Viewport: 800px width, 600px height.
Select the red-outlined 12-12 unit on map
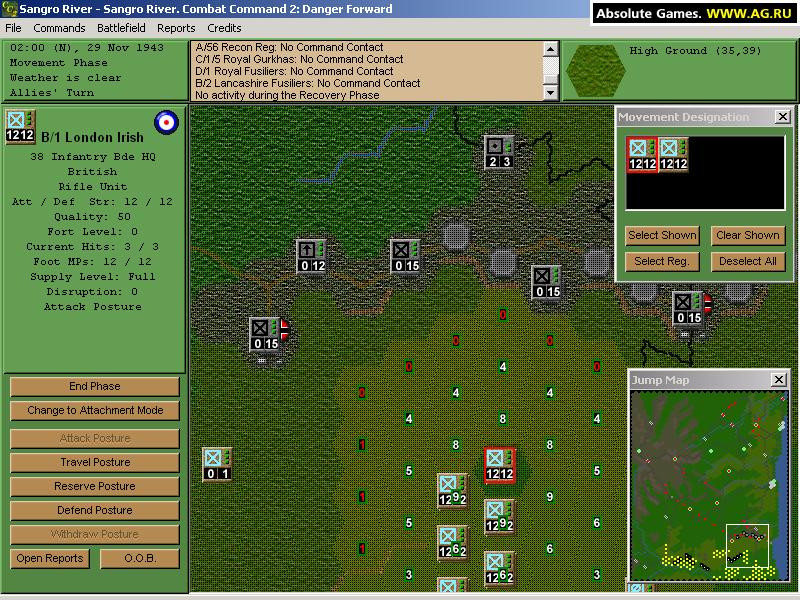coord(499,465)
